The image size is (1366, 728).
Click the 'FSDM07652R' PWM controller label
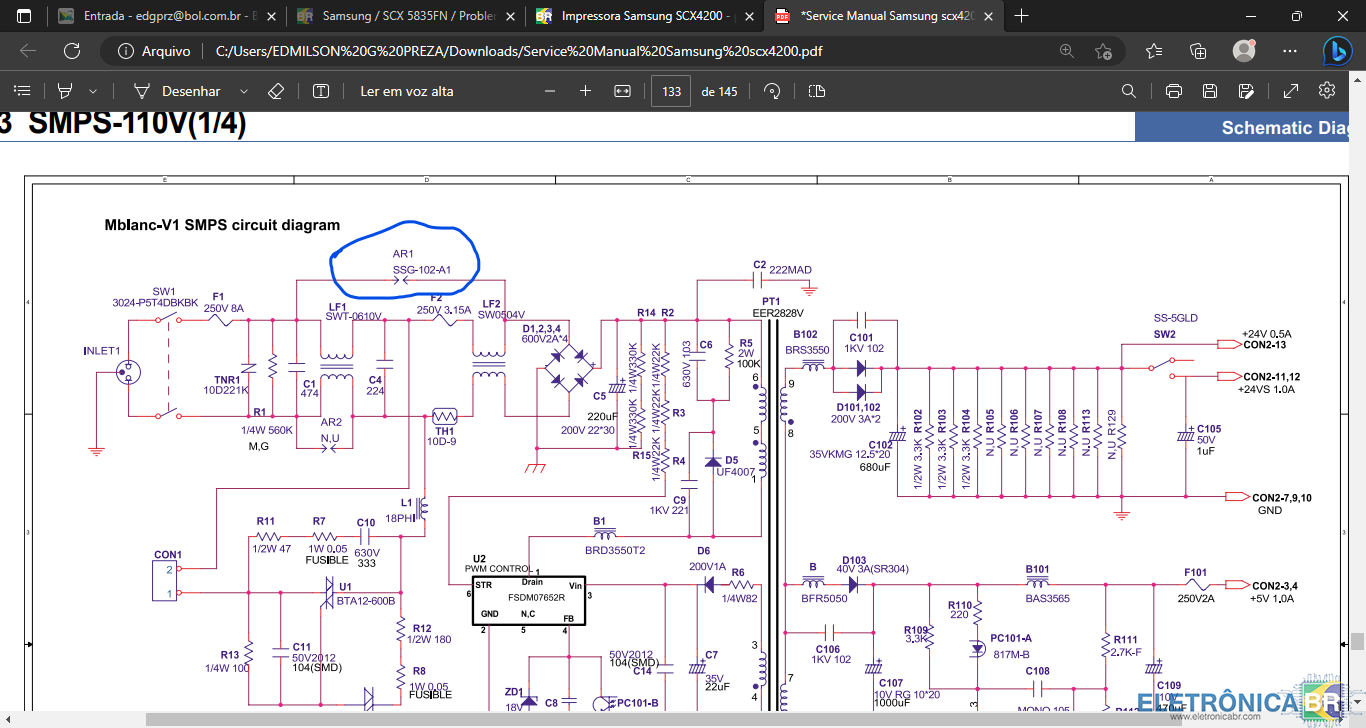[x=535, y=597]
